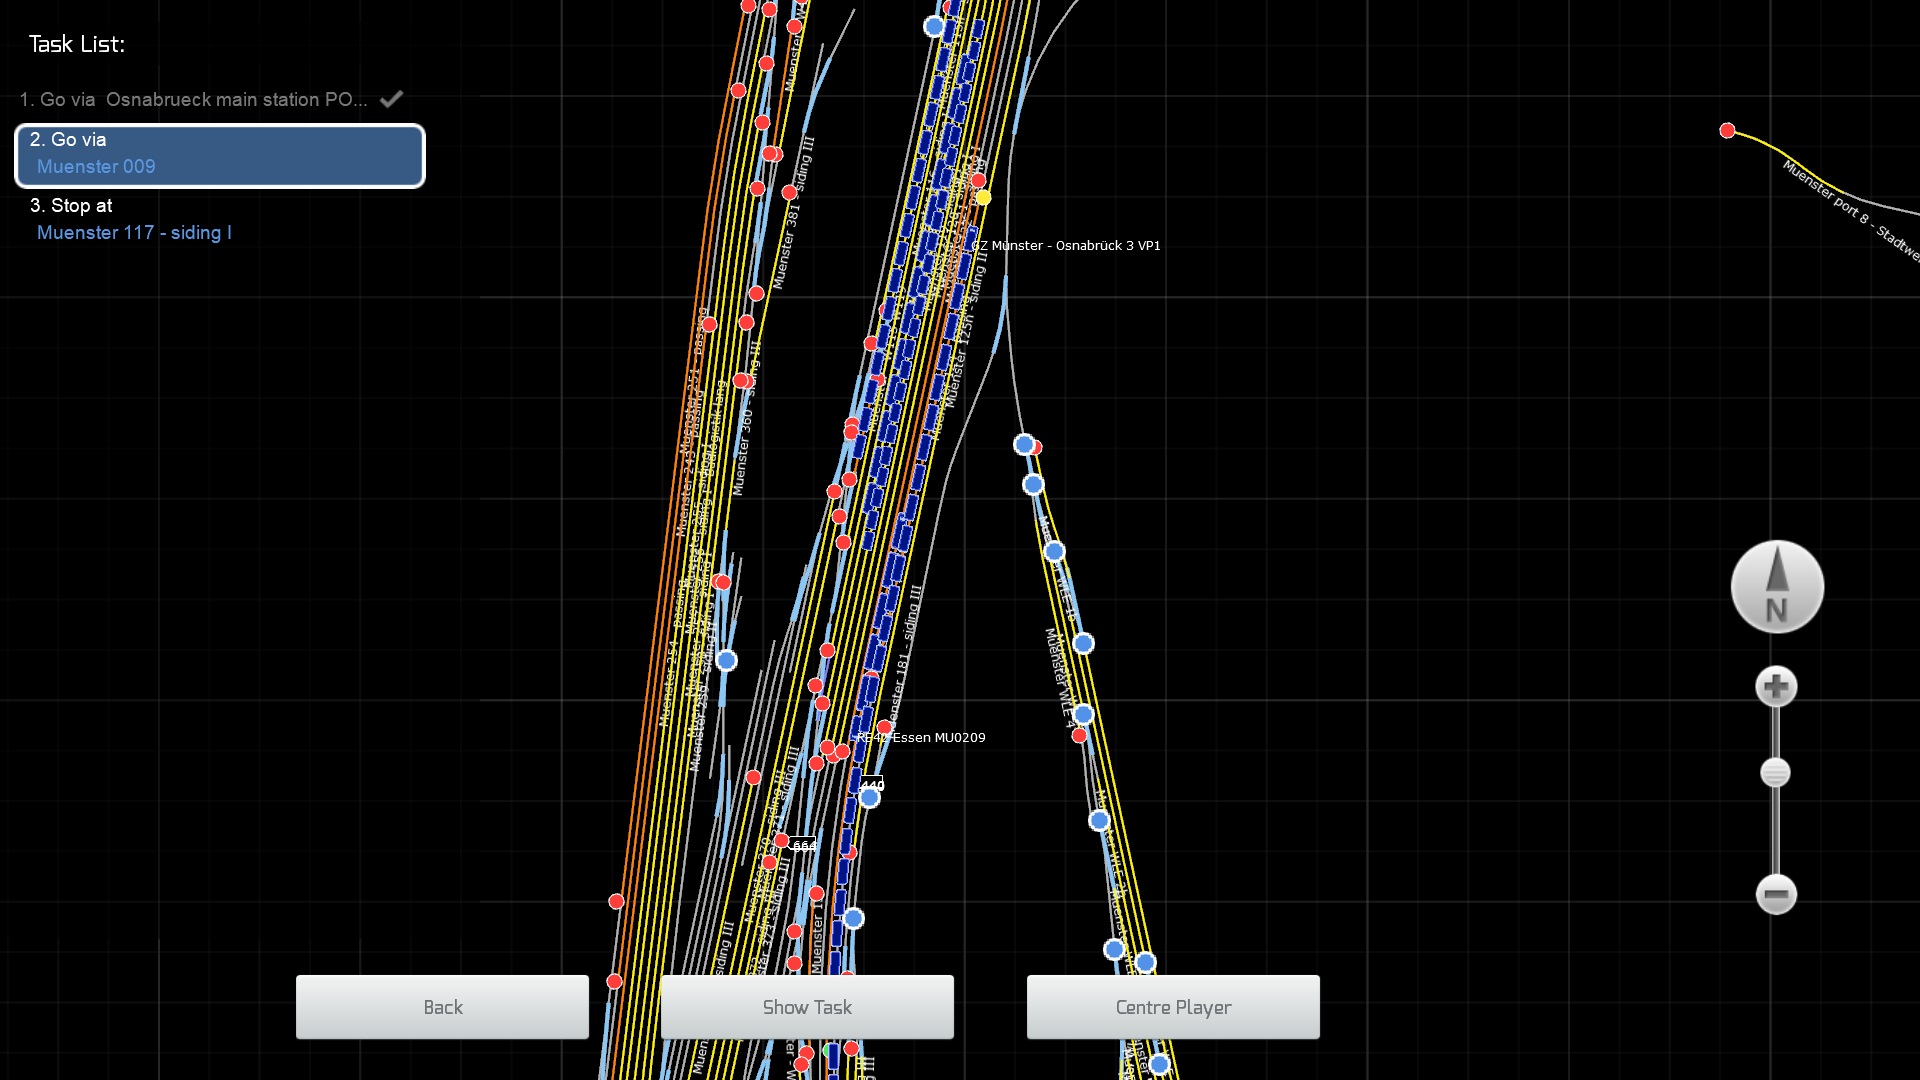Zoom in with the plus button
This screenshot has width=1920, height=1080.
[1776, 687]
